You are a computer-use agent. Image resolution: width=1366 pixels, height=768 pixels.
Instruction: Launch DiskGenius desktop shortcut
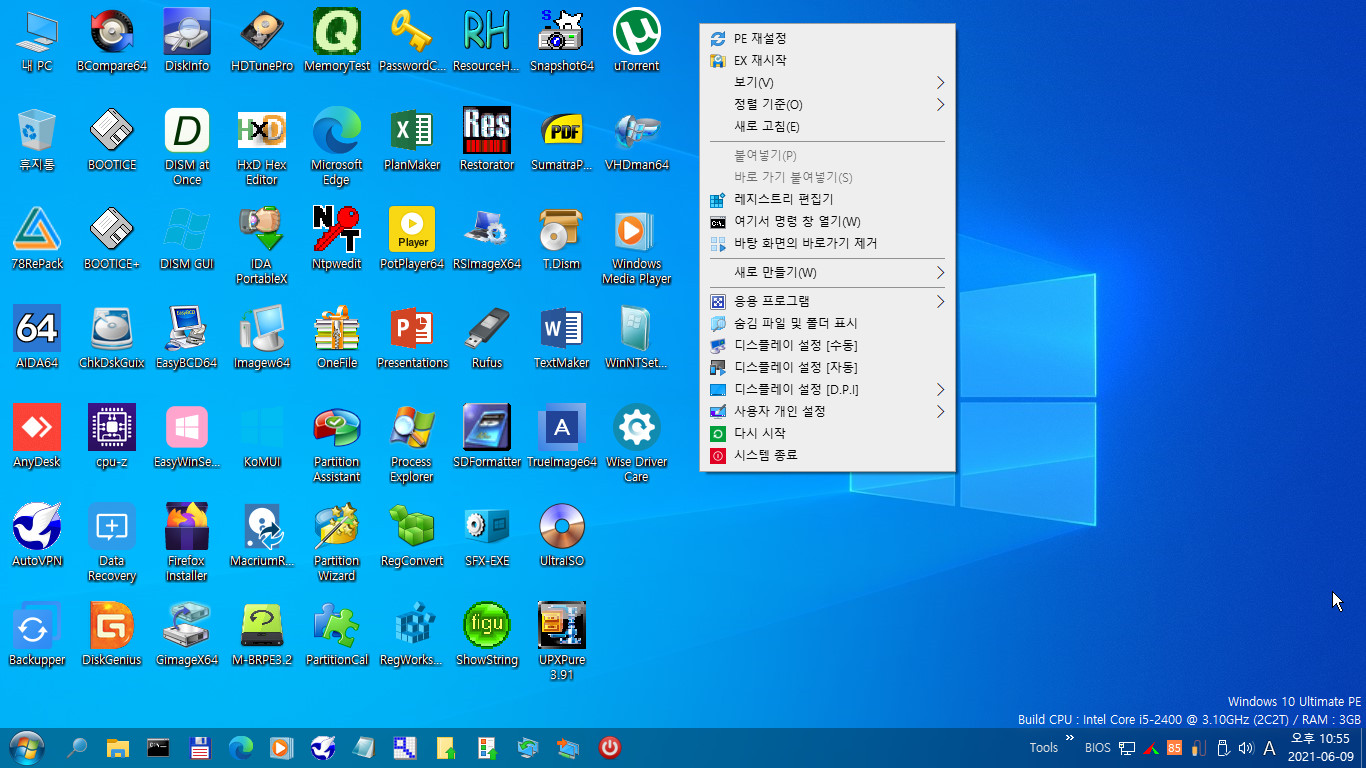112,635
